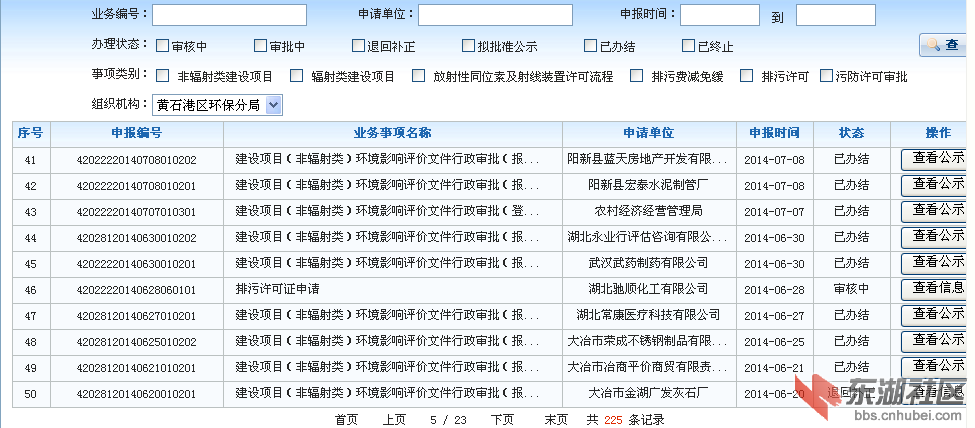The width and height of the screenshot is (975, 428).
Task: Click applicant 湖北常康医疗科技有限公司
Action: click(649, 315)
